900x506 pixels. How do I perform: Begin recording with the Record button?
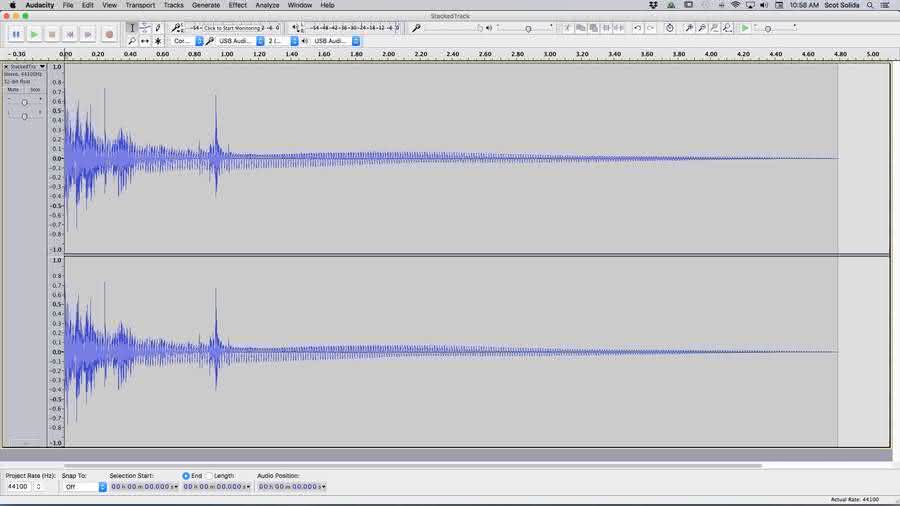[109, 34]
